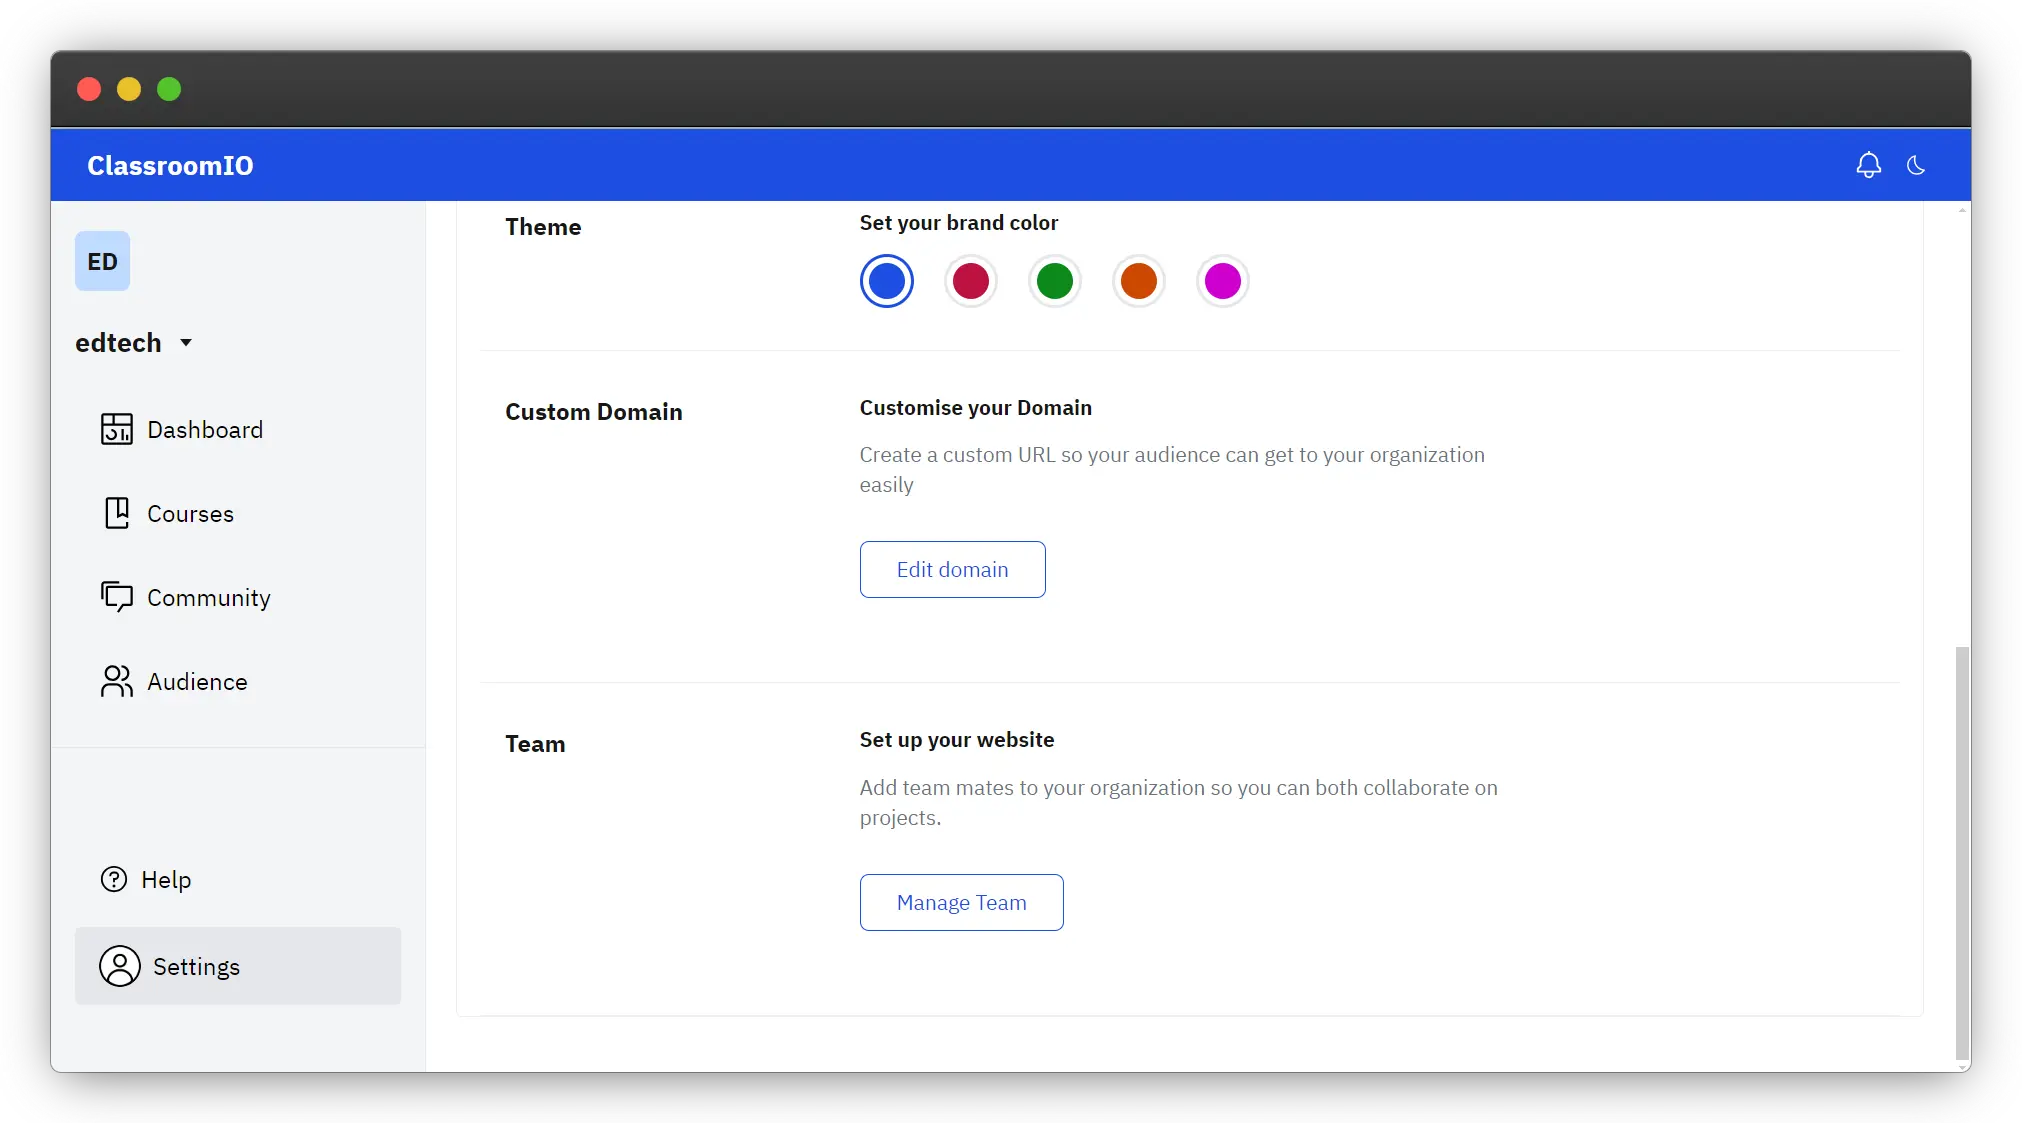Image resolution: width=2022 pixels, height=1123 pixels.
Task: Open Manage Team button
Action: click(x=961, y=902)
